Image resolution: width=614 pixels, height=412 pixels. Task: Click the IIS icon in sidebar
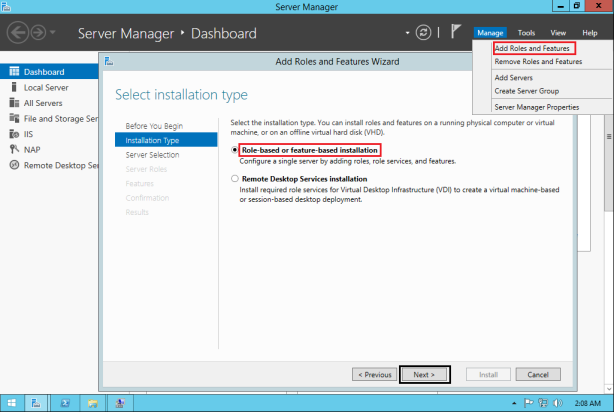(14, 134)
